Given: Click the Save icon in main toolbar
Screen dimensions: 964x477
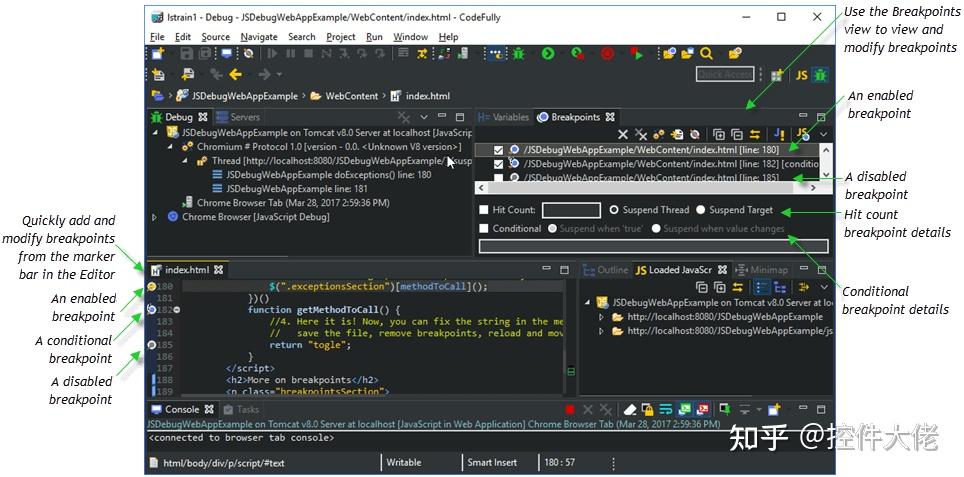Looking at the screenshot, I should pyautogui.click(x=187, y=54).
